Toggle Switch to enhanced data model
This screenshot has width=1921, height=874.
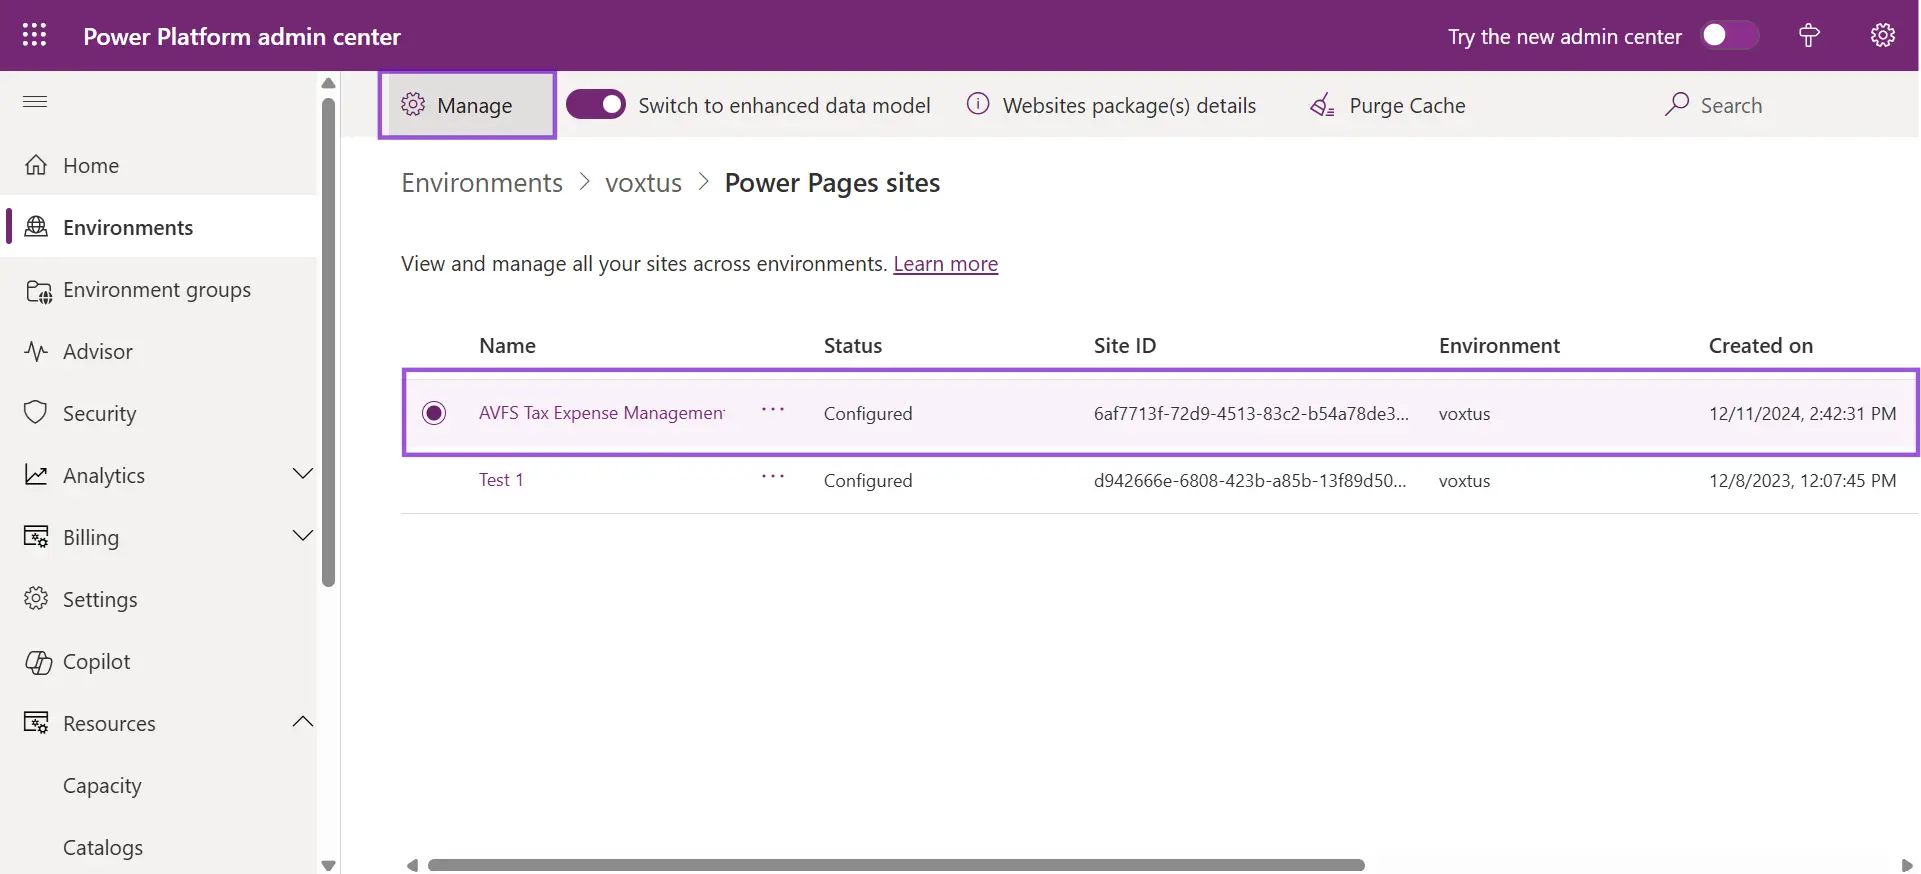(x=596, y=105)
